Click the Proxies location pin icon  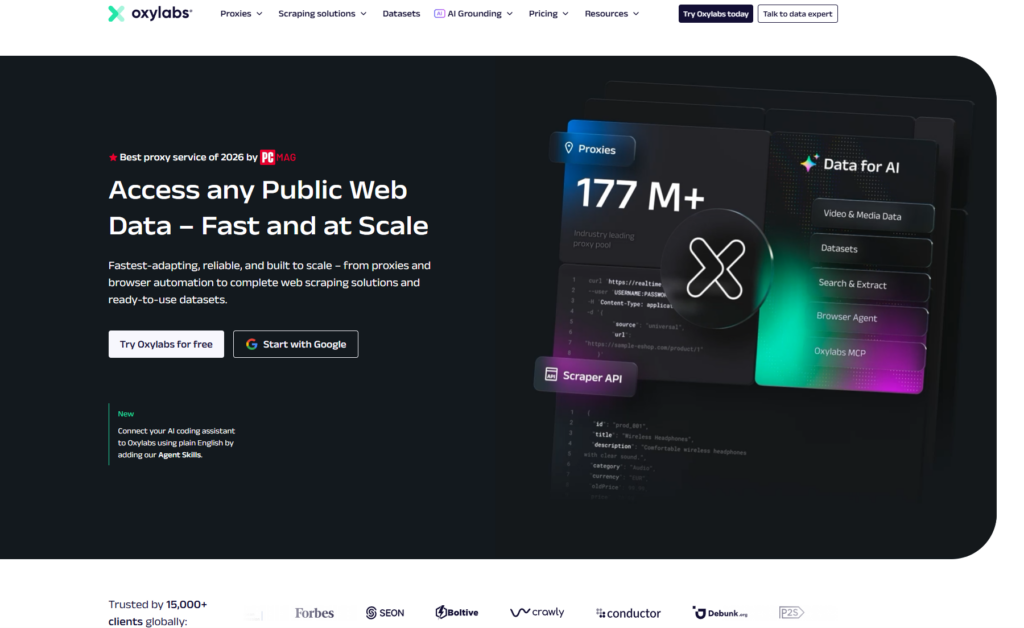[569, 148]
